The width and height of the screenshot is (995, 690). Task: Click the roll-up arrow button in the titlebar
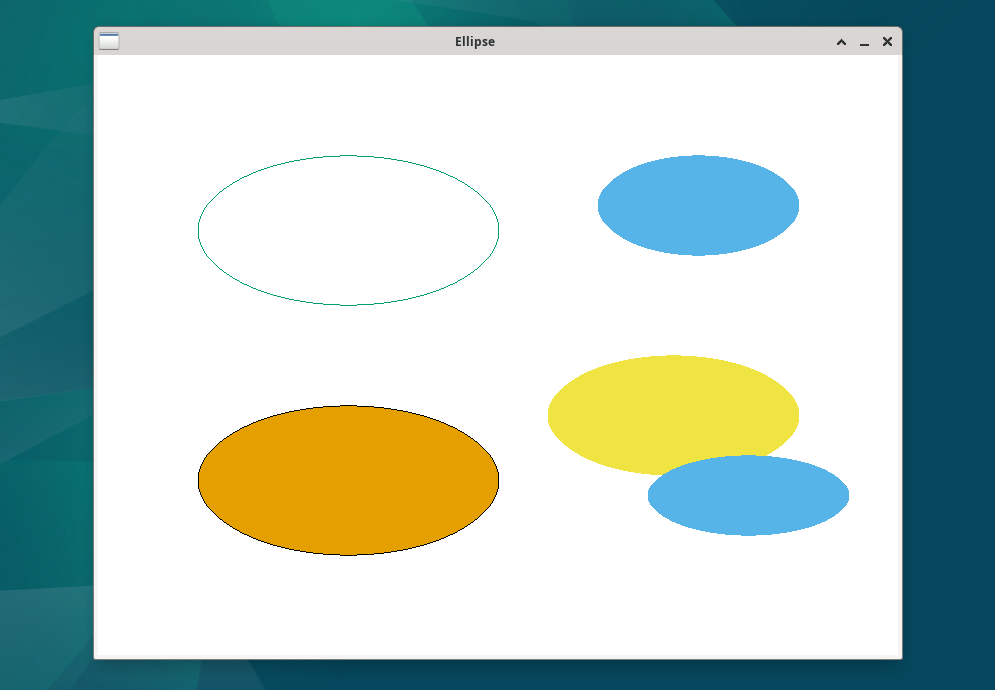tap(841, 42)
